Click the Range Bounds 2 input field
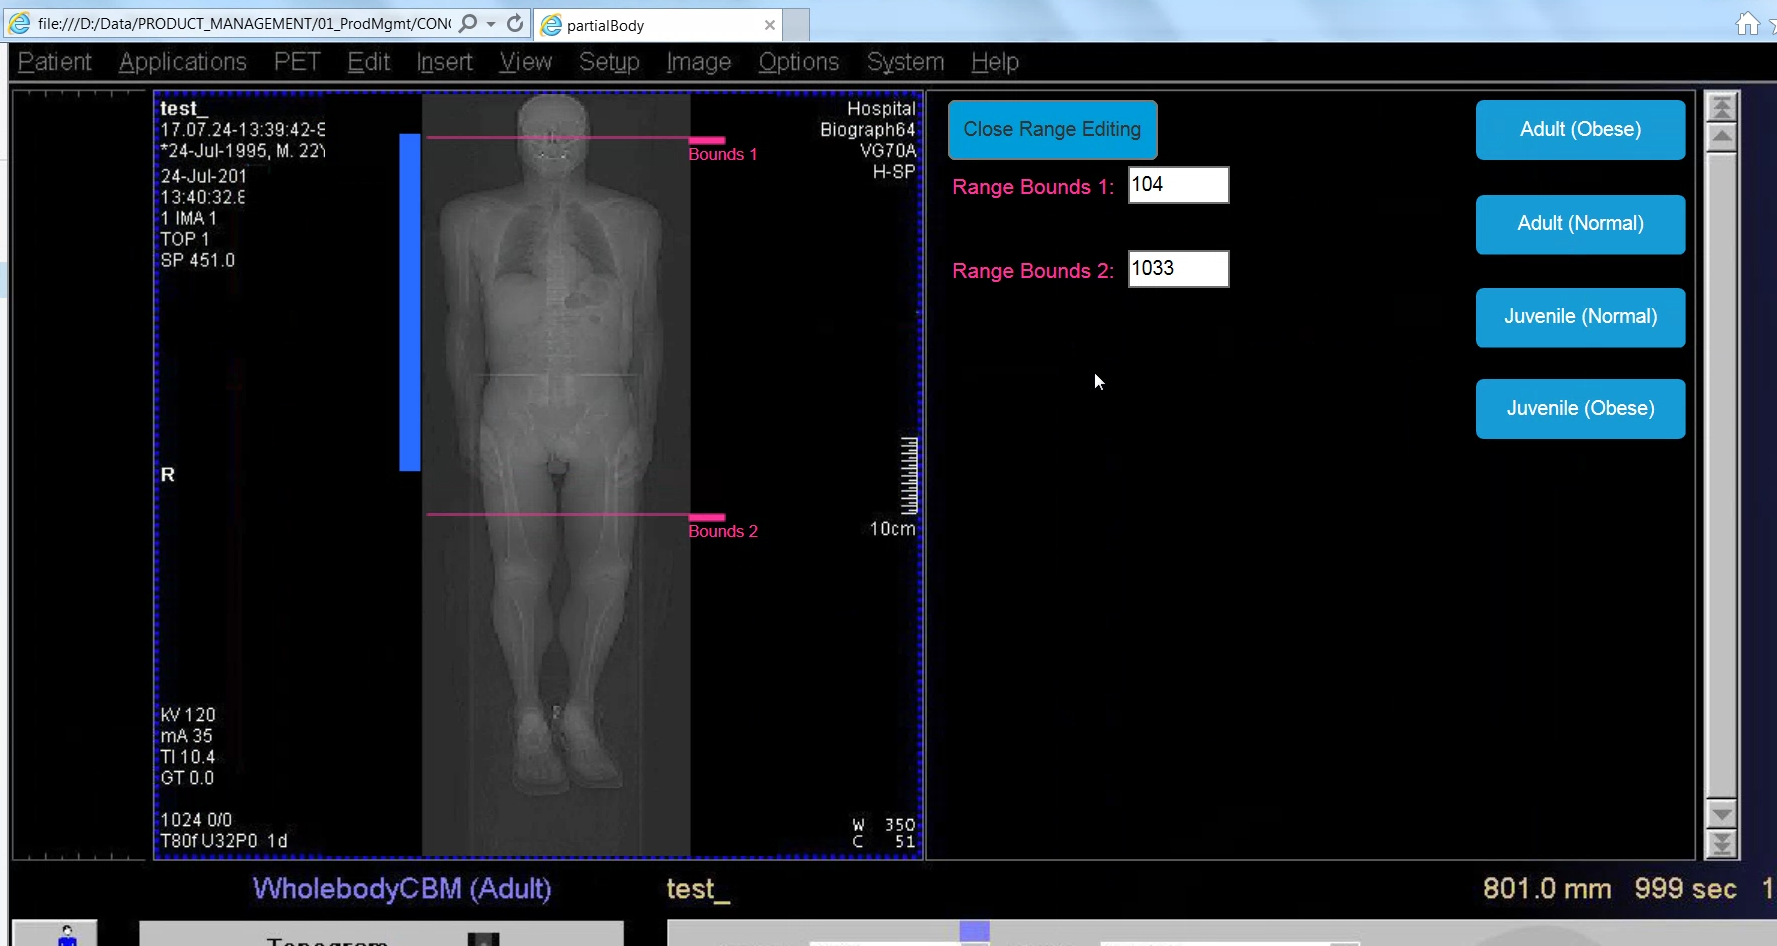This screenshot has height=946, width=1777. point(1178,269)
